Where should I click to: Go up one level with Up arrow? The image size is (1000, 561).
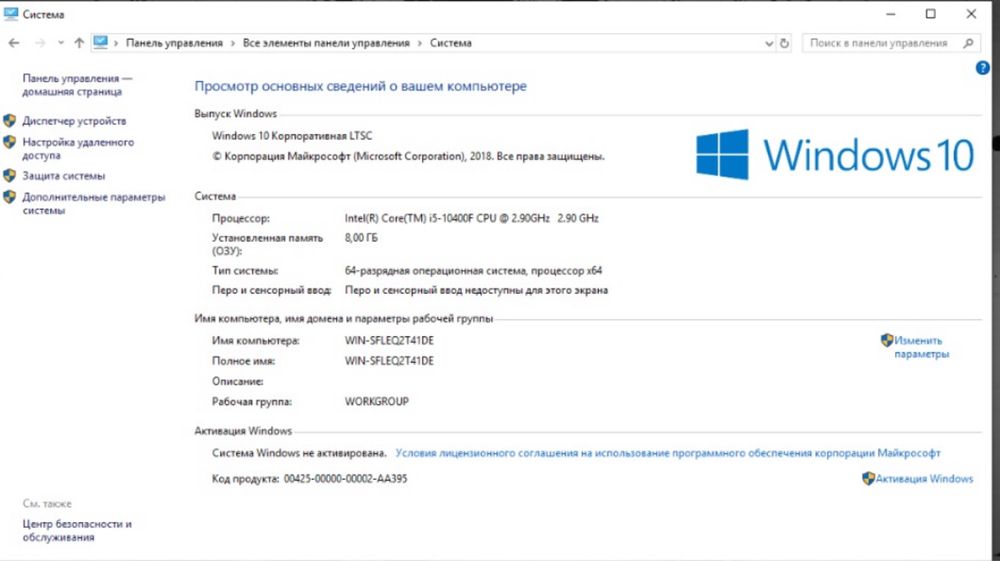79,43
